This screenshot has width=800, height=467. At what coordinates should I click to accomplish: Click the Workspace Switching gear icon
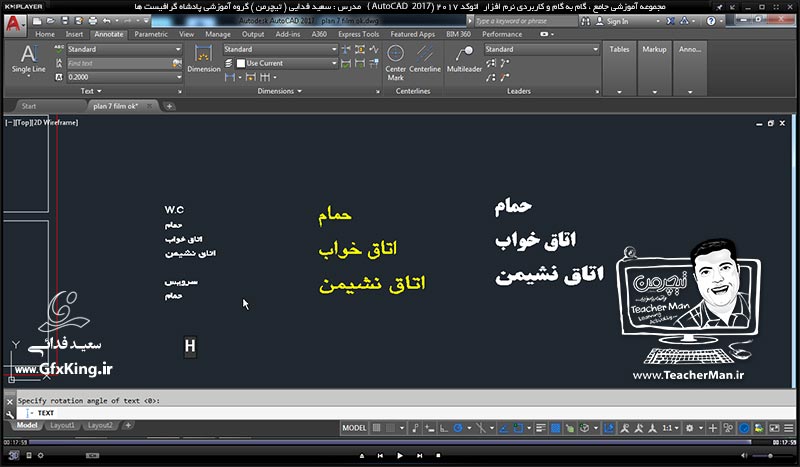point(689,428)
